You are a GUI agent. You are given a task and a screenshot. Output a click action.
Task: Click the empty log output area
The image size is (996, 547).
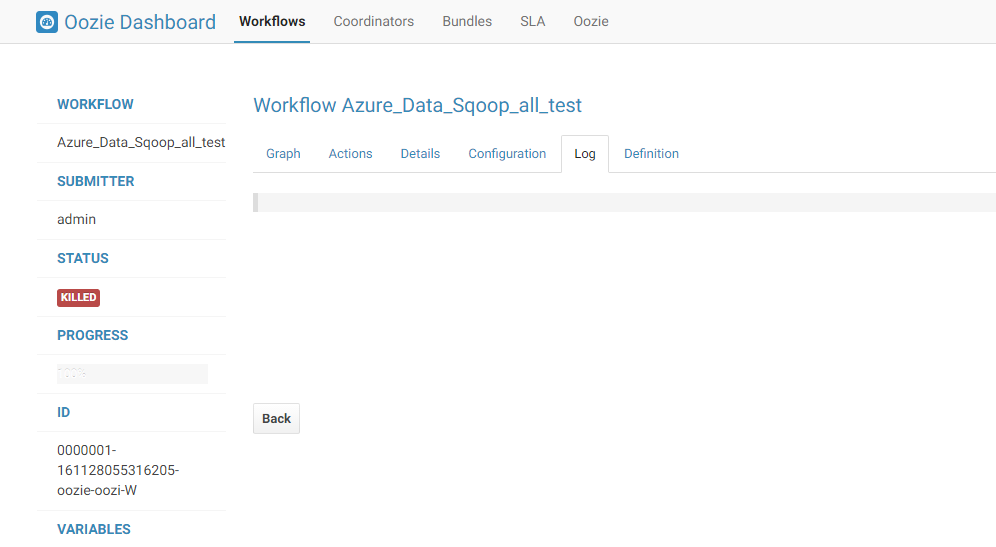pos(624,203)
